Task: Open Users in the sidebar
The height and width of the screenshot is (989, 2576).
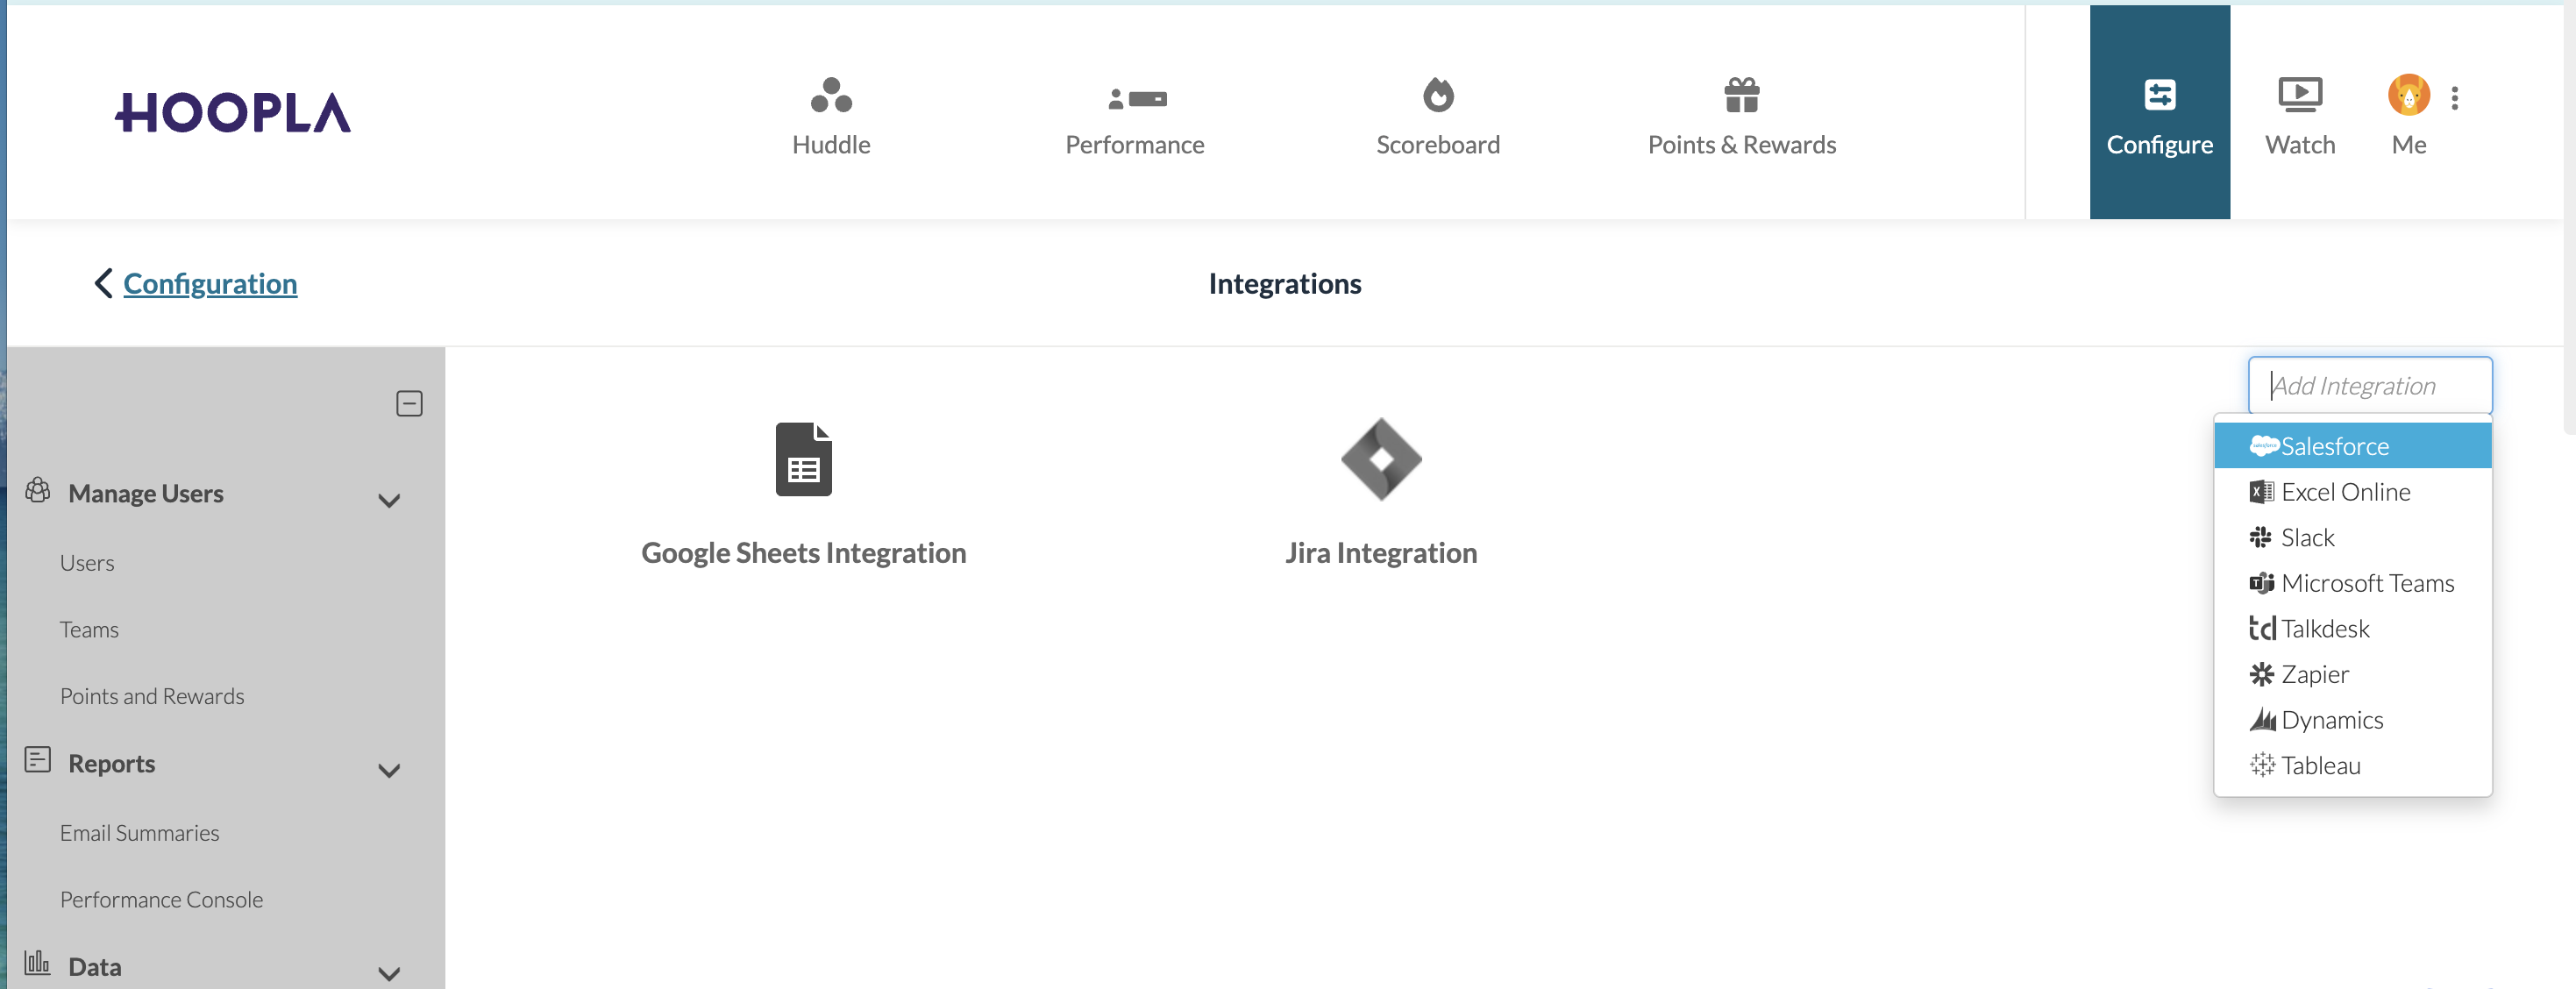Action: 87,563
